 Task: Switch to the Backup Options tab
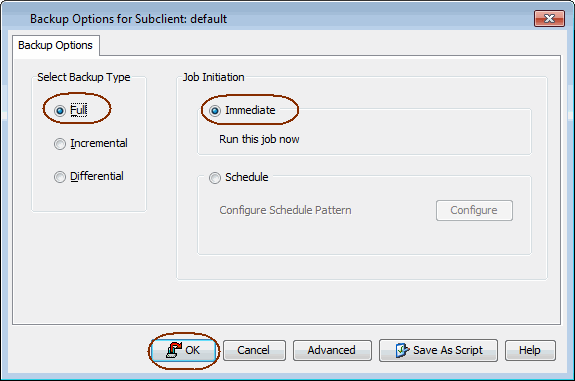coord(56,45)
